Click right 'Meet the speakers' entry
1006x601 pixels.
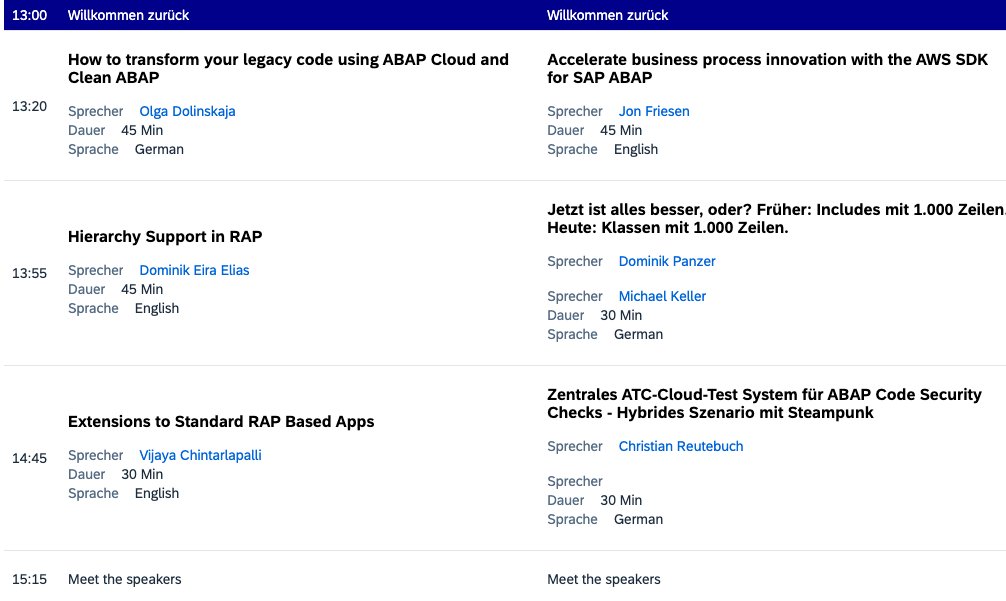point(604,580)
